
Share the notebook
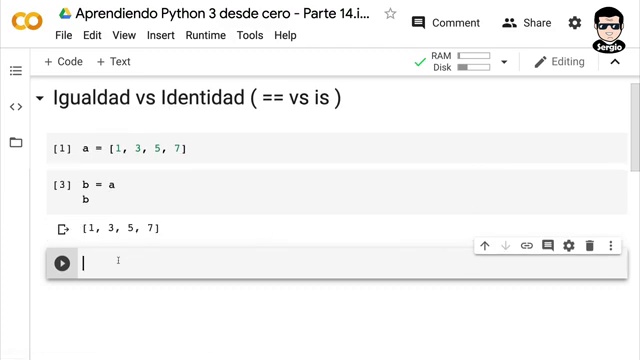(x=527, y=23)
